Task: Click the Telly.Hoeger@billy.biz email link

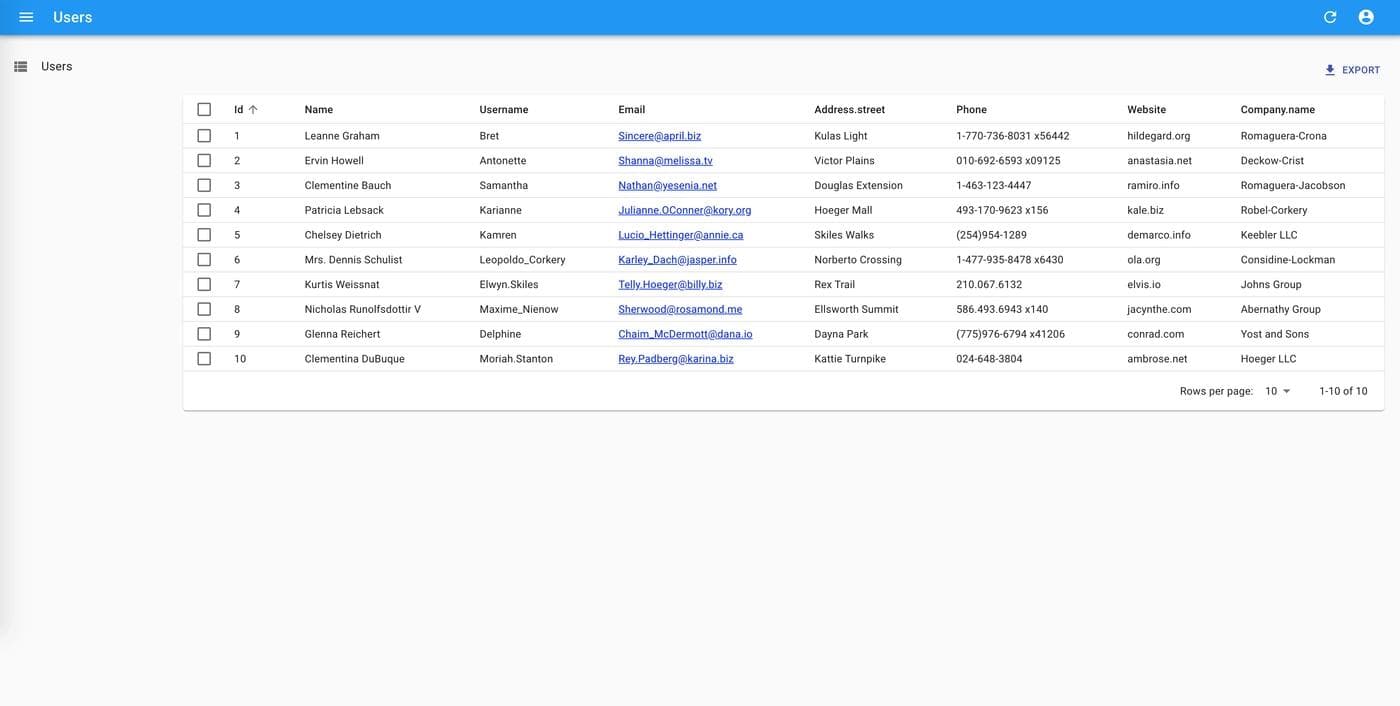Action: (x=670, y=285)
